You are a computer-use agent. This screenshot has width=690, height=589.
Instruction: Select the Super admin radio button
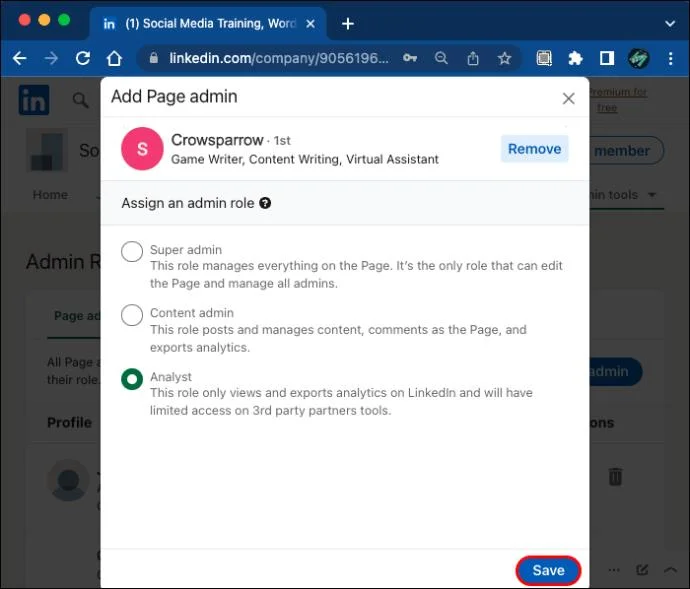pos(132,251)
